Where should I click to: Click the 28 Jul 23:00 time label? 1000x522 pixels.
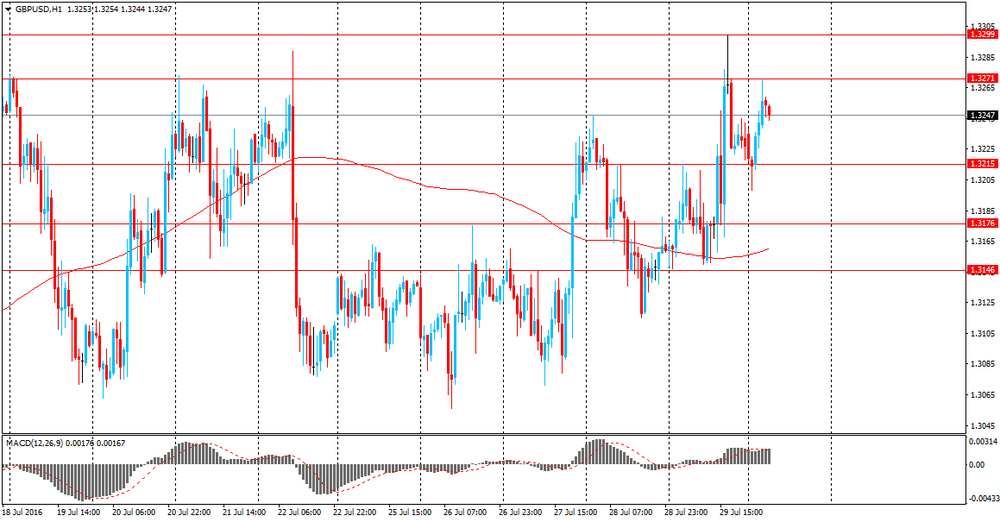[686, 512]
